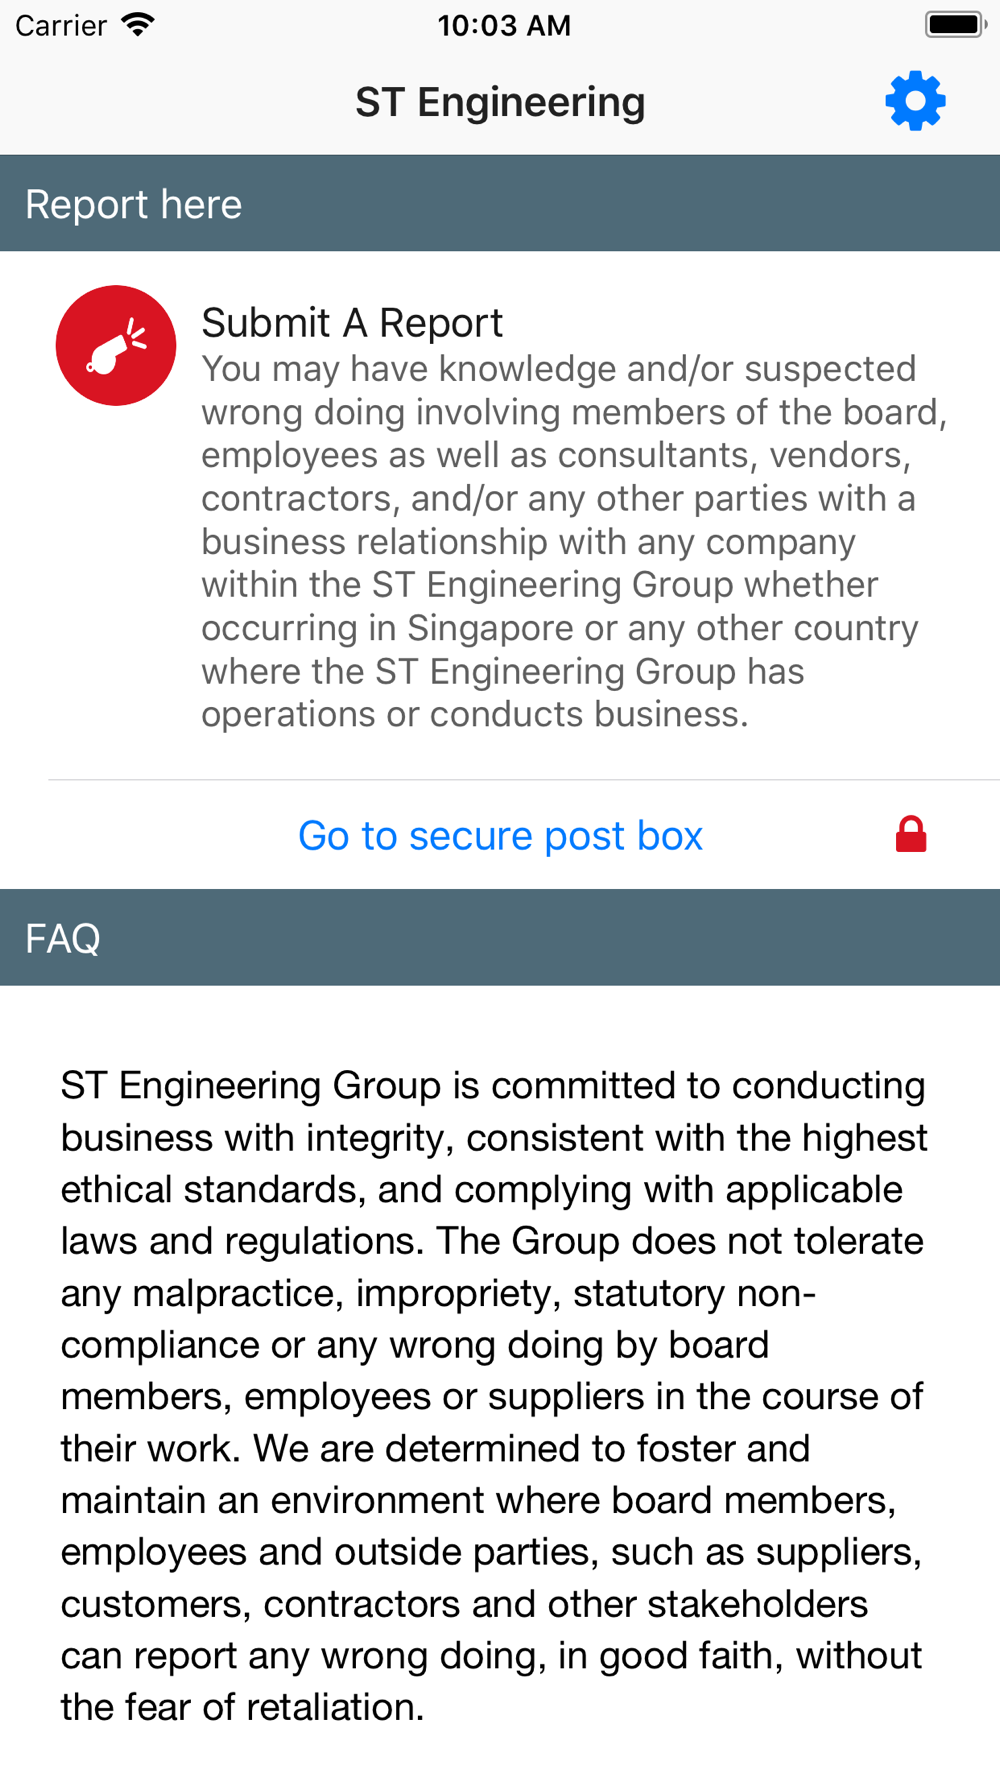
Task: Tap 'without the fear of retaliation' text
Action: tap(491, 1681)
